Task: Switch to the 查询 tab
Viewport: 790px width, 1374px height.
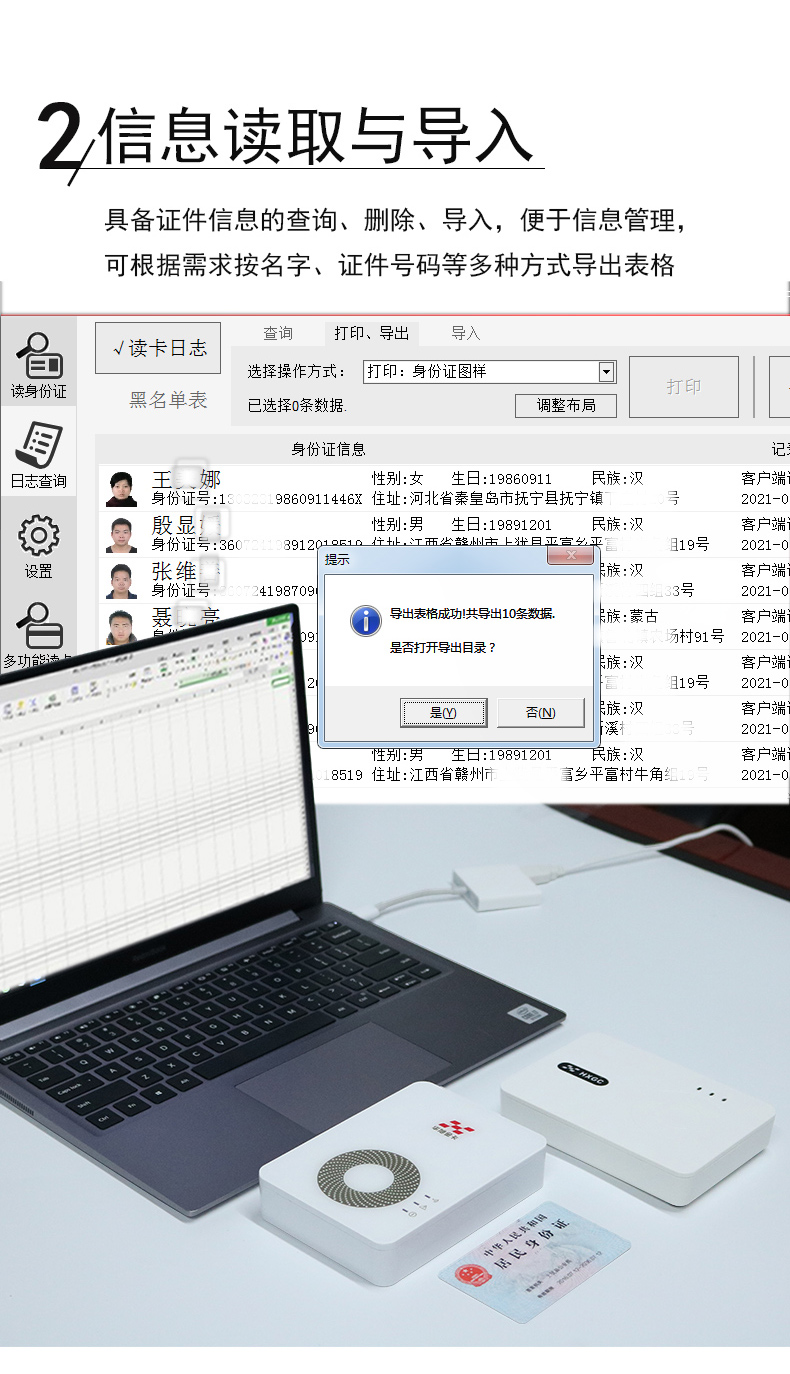Action: tap(278, 333)
